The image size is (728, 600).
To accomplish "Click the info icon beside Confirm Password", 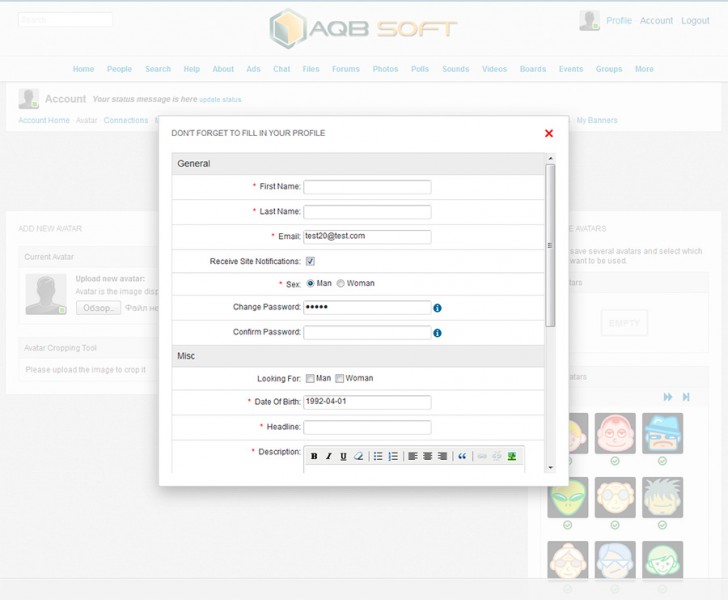I will tap(437, 333).
